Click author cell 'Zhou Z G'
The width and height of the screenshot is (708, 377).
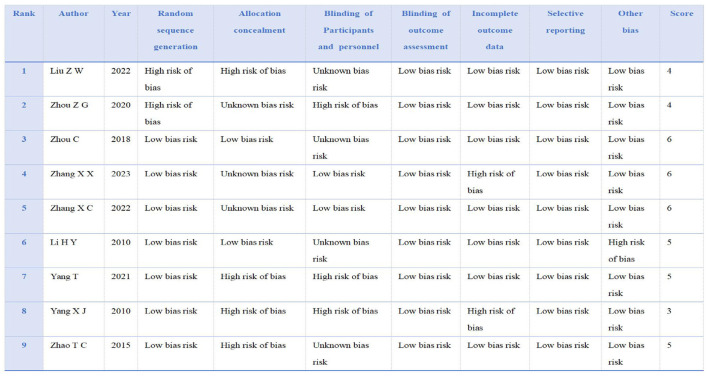(x=69, y=105)
